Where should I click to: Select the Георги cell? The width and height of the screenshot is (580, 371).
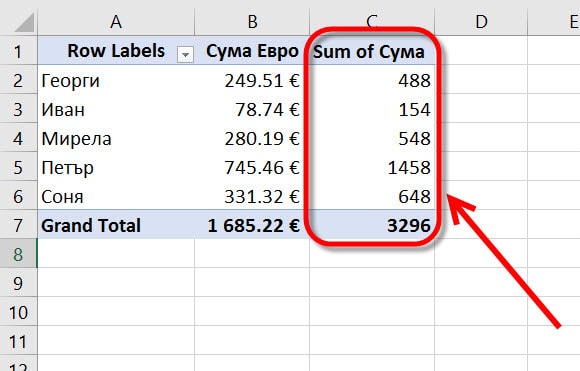116,80
